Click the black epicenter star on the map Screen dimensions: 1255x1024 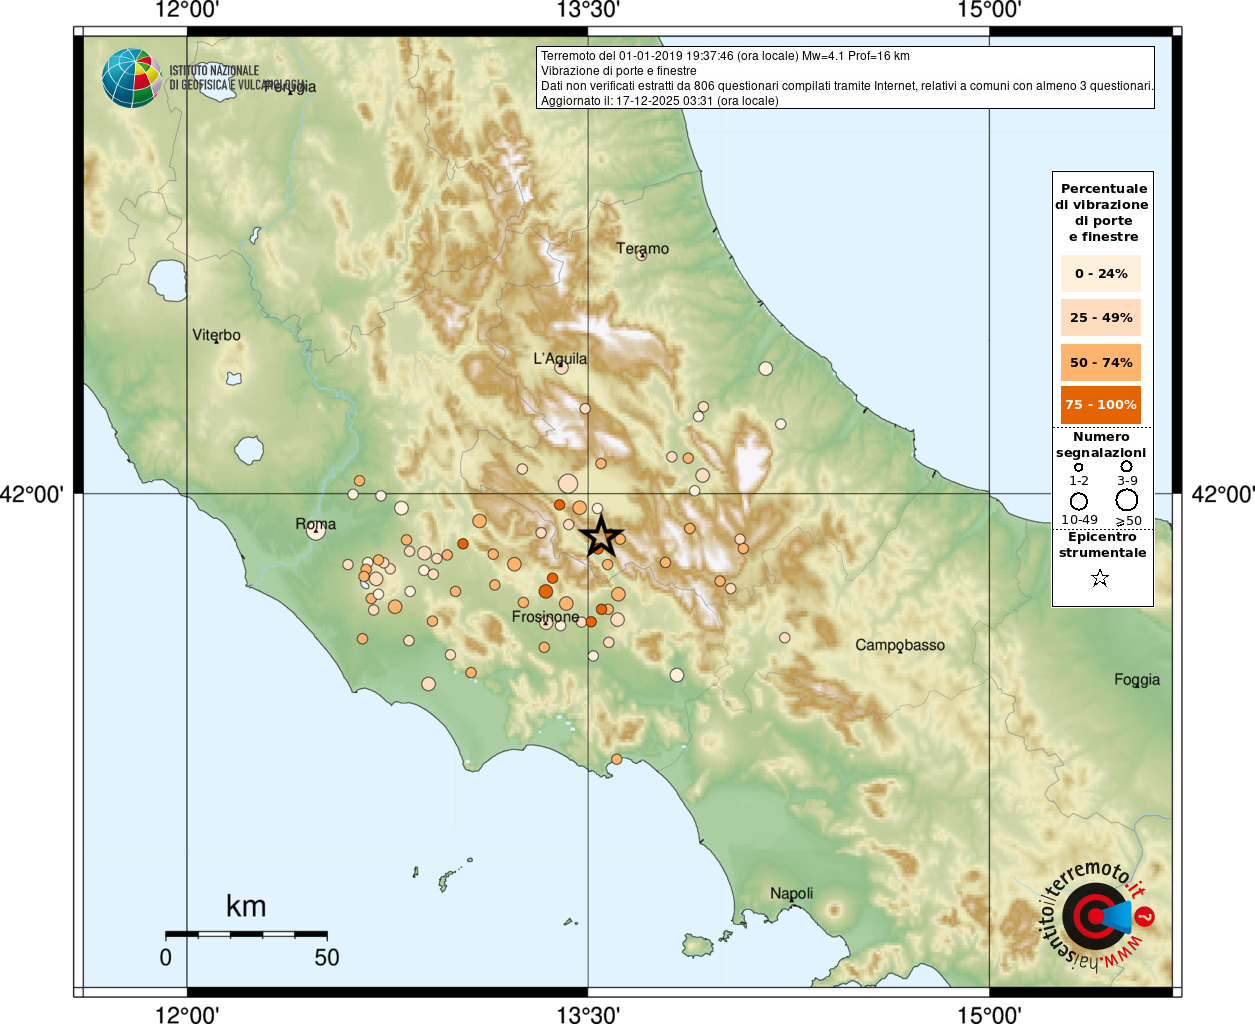601,536
